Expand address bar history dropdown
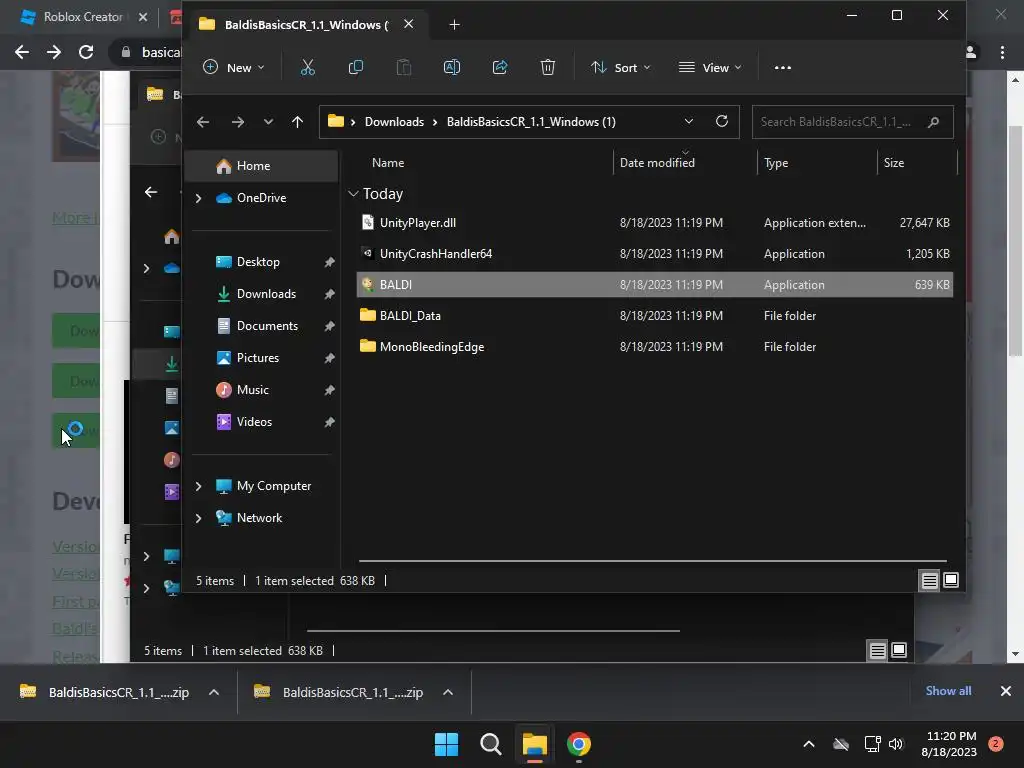1024x768 pixels. click(688, 121)
